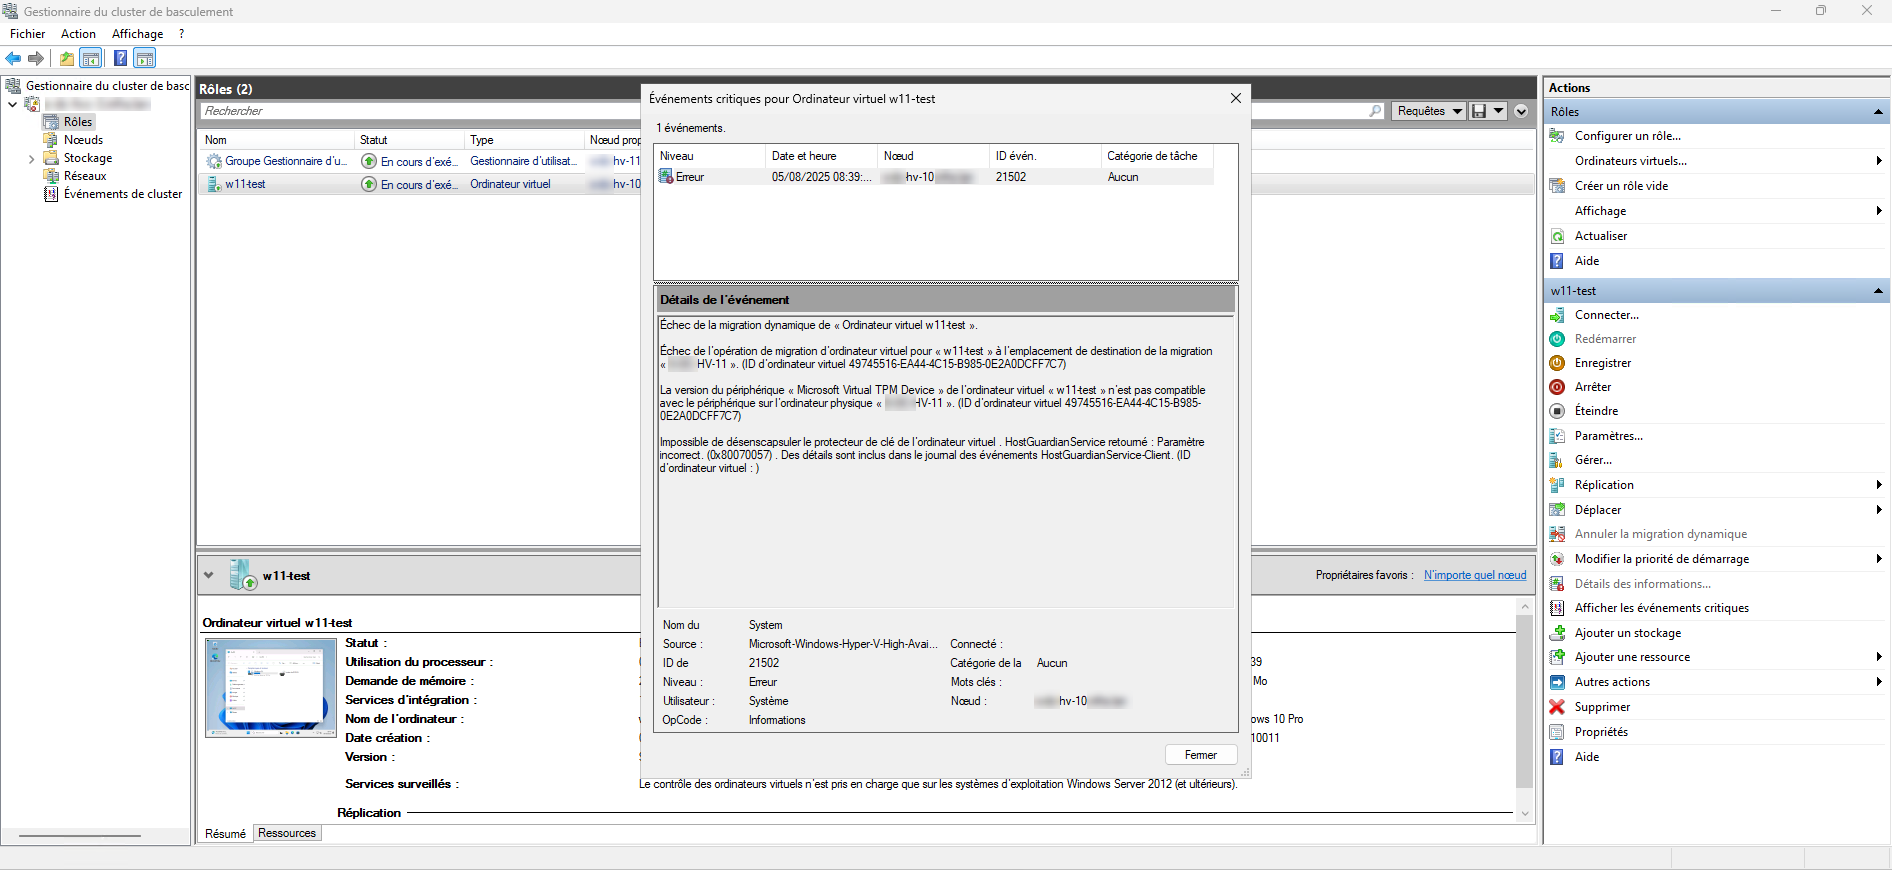Click the Actualiser refresh icon
Image resolution: width=1892 pixels, height=870 pixels.
[x=1557, y=236]
